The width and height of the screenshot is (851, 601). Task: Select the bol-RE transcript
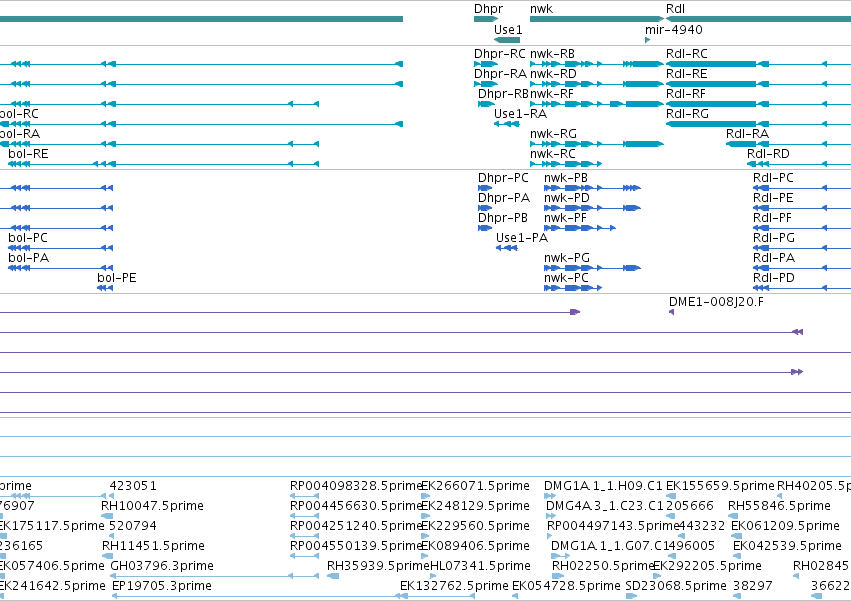tap(163, 164)
